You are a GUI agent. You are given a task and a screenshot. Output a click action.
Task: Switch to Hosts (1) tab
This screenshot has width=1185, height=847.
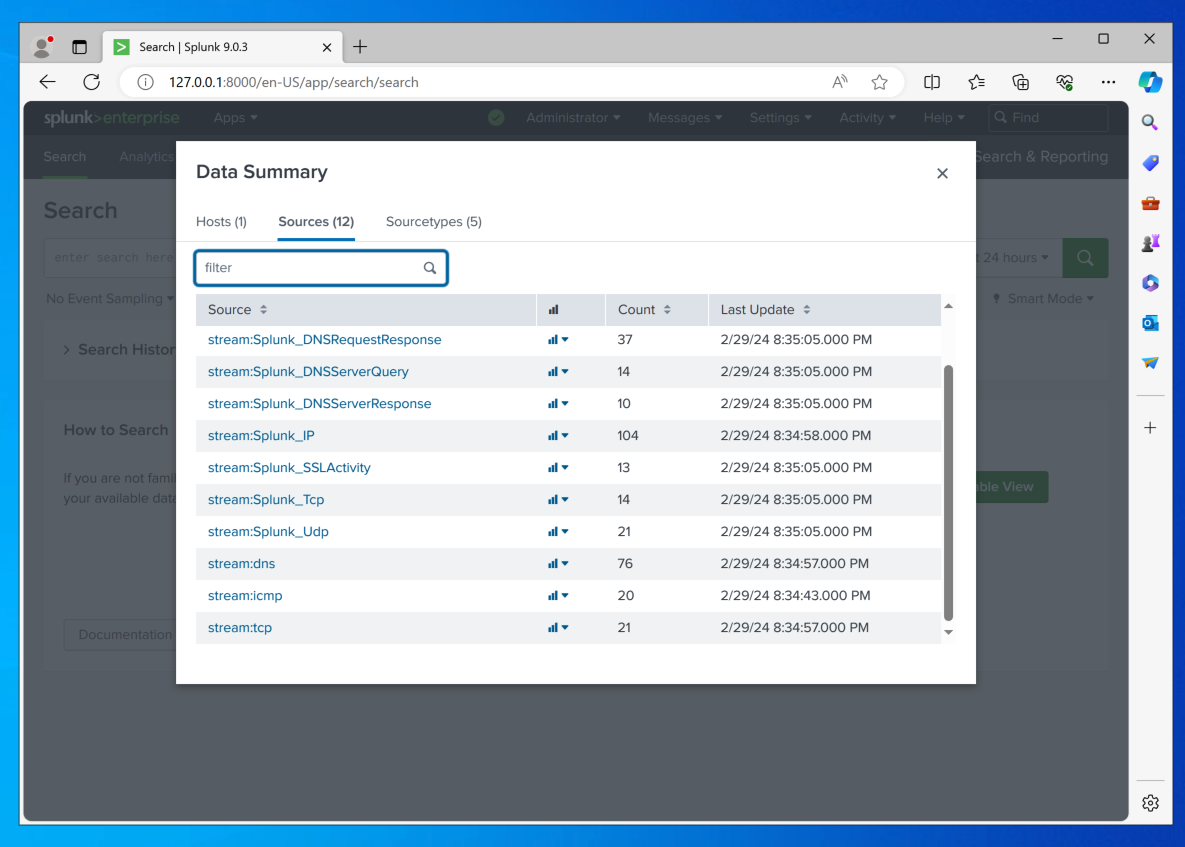click(221, 222)
